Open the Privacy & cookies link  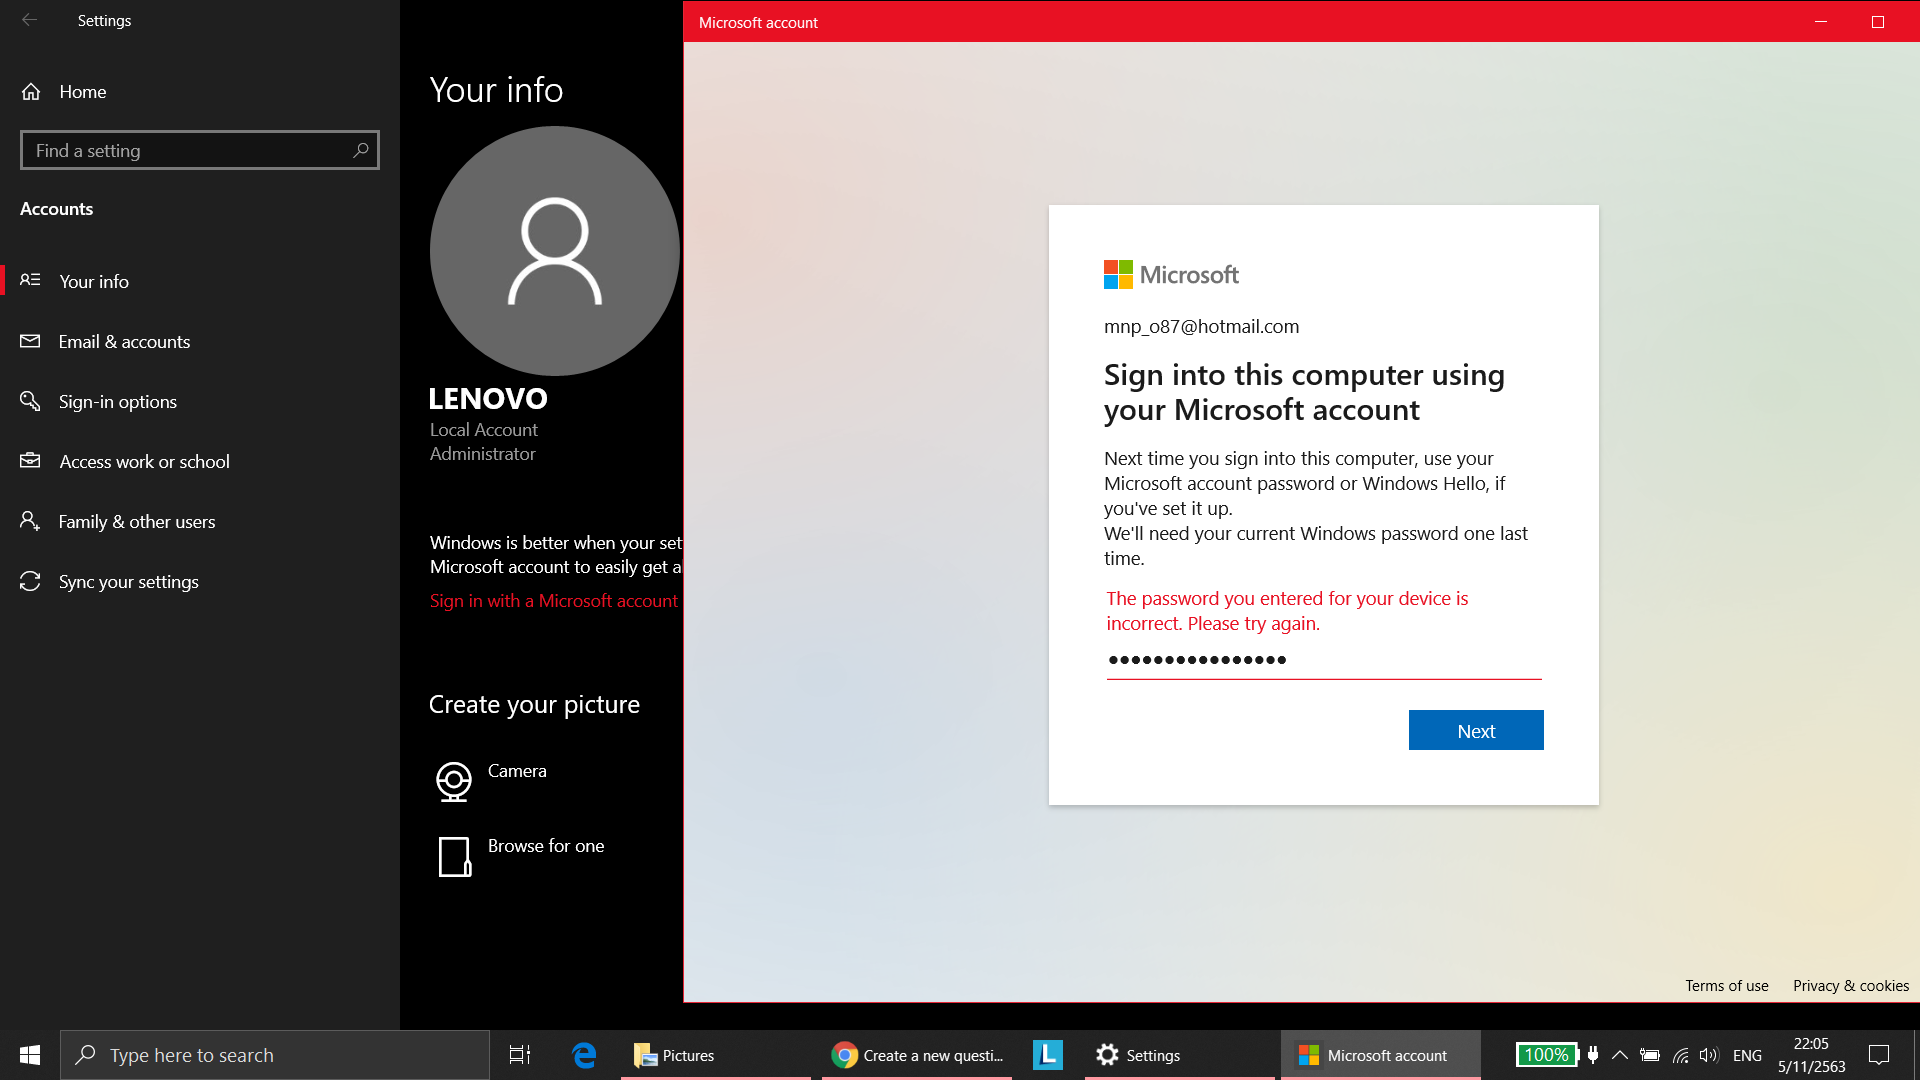tap(1849, 985)
